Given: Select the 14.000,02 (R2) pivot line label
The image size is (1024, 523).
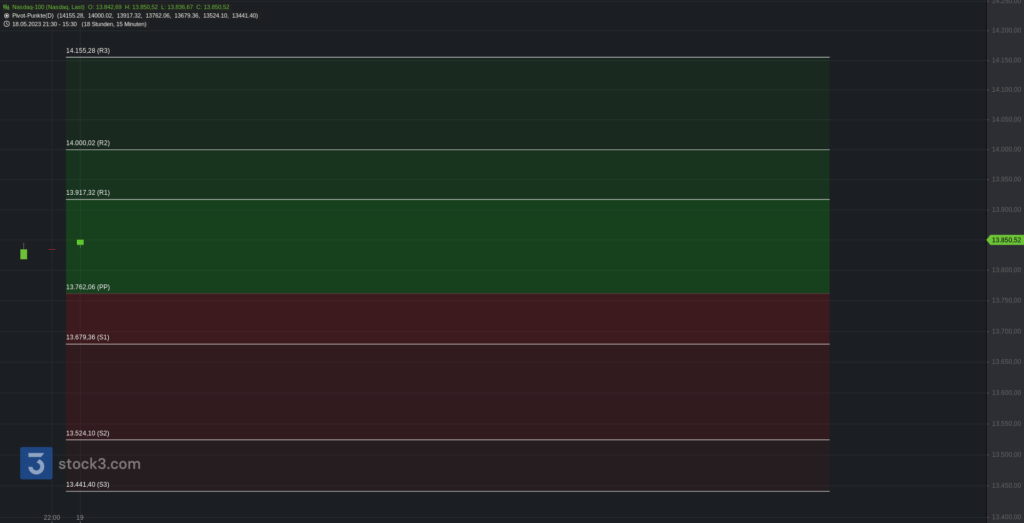Looking at the screenshot, I should pos(88,143).
